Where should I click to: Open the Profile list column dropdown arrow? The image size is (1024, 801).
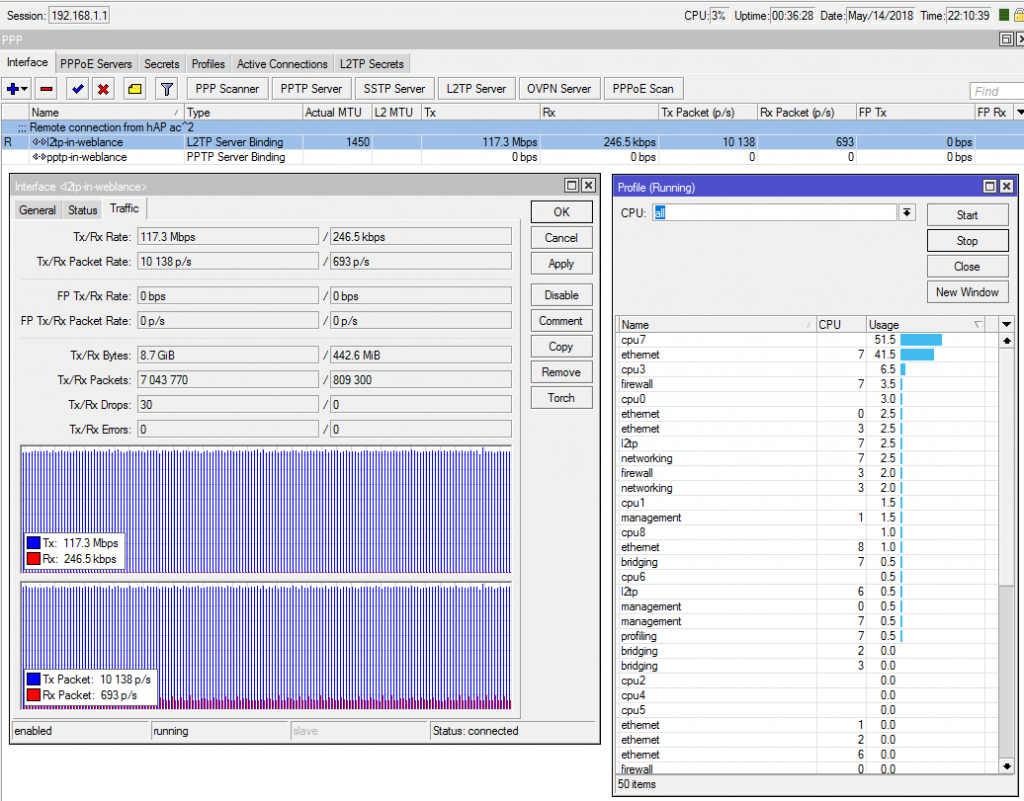click(x=1006, y=325)
